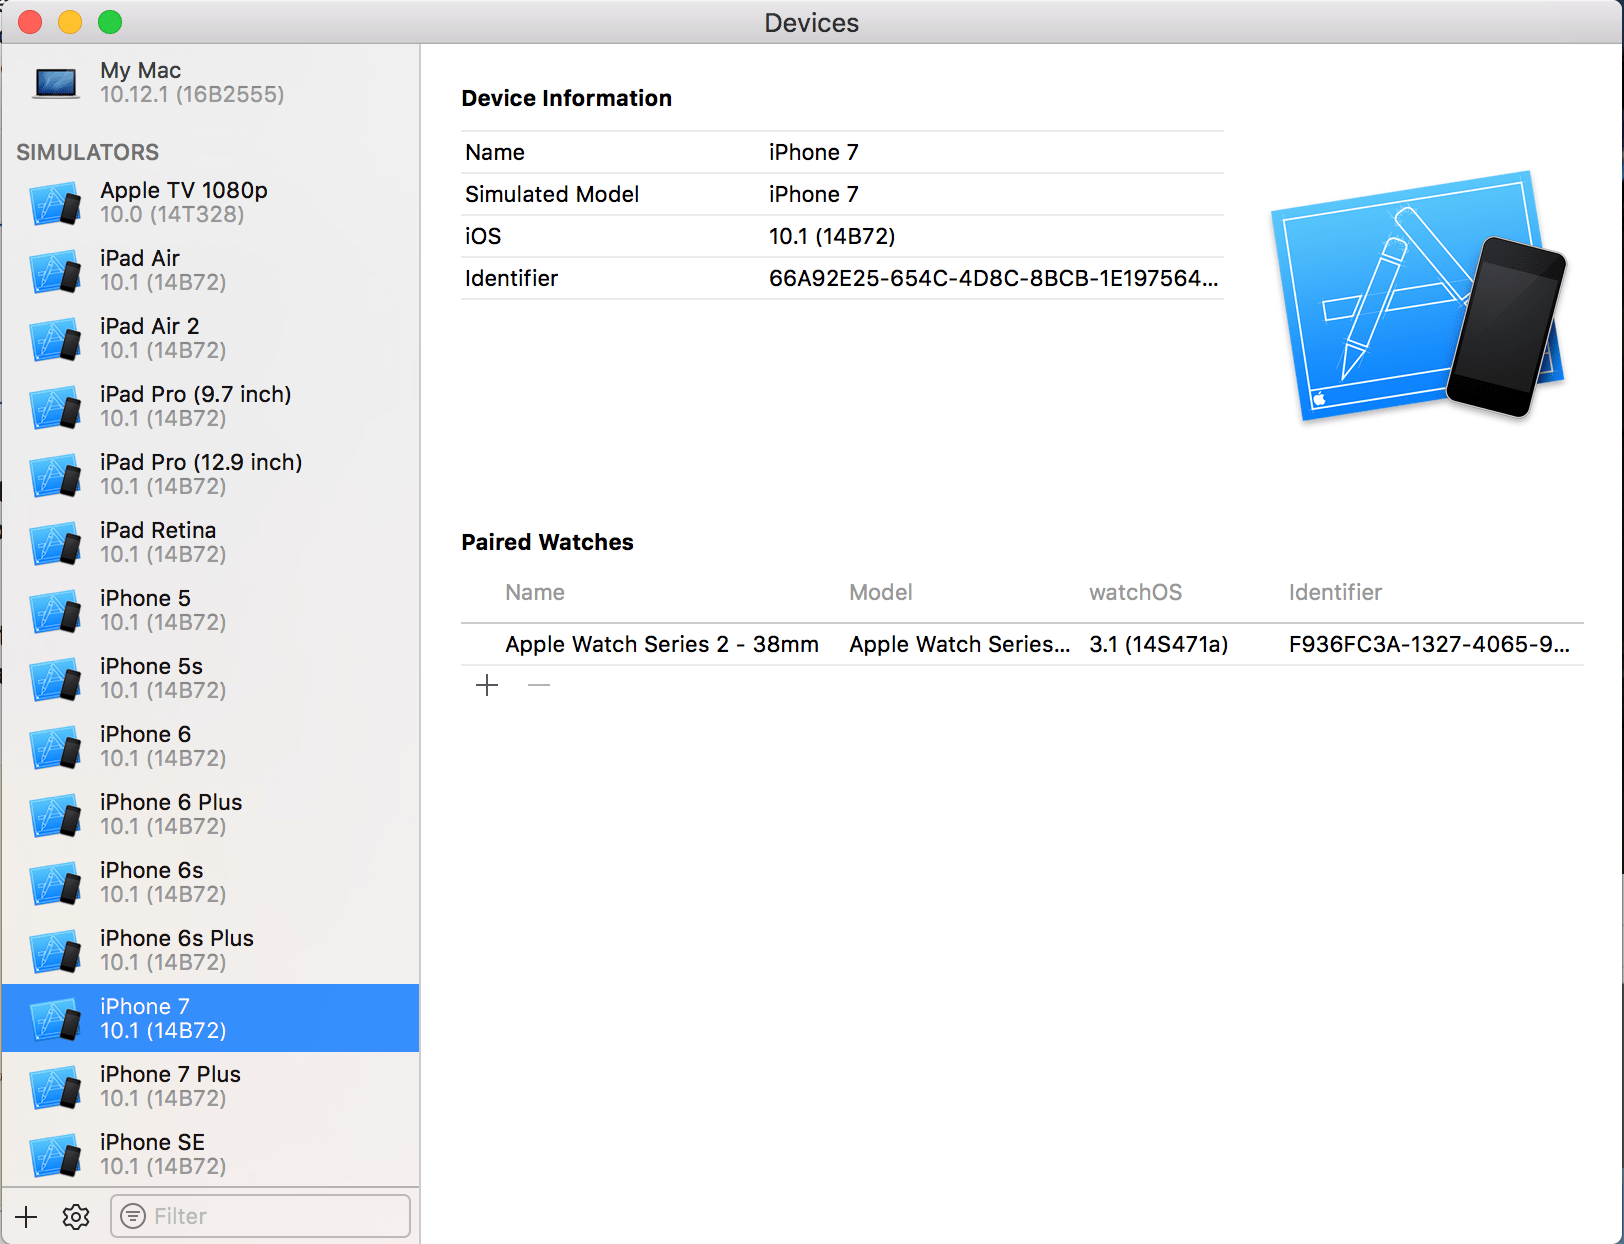The height and width of the screenshot is (1244, 1624).
Task: Select the iPhone 5s simulator row
Action: point(210,679)
